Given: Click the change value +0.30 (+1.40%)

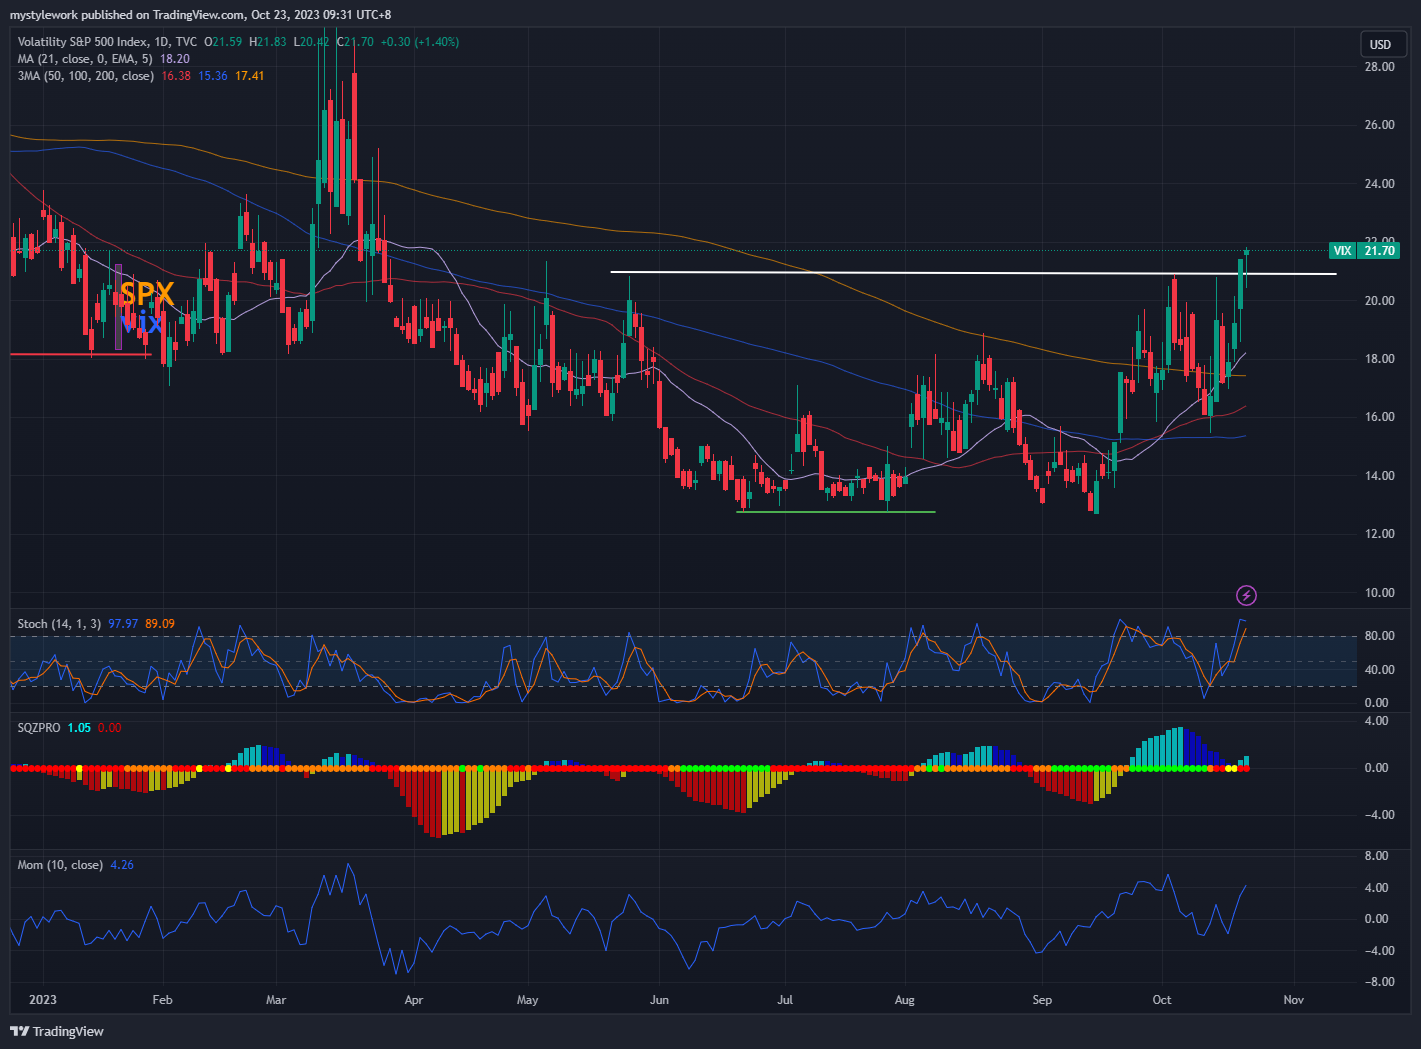Looking at the screenshot, I should (420, 42).
